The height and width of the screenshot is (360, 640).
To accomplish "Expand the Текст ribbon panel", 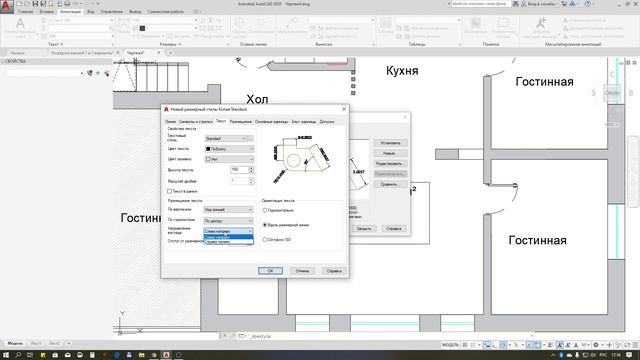I will coord(56,44).
